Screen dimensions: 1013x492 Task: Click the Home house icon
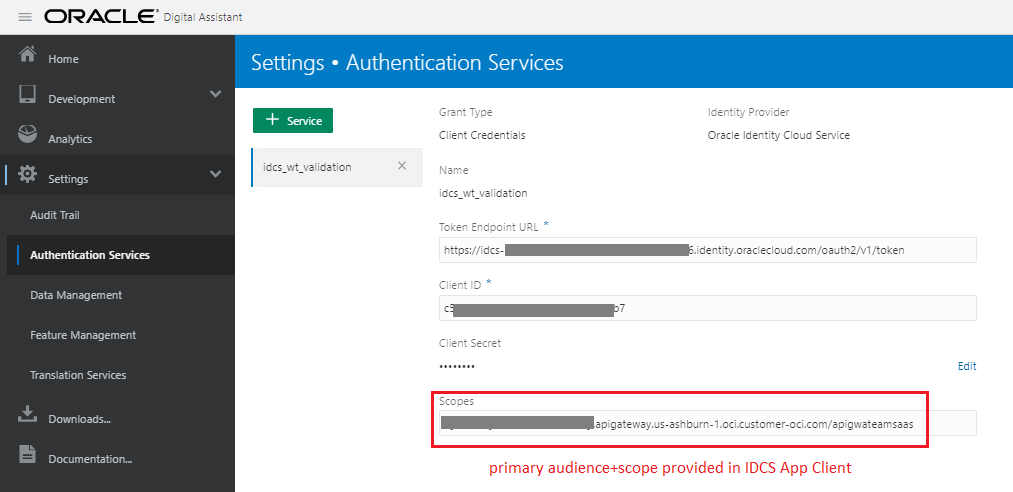(x=28, y=54)
